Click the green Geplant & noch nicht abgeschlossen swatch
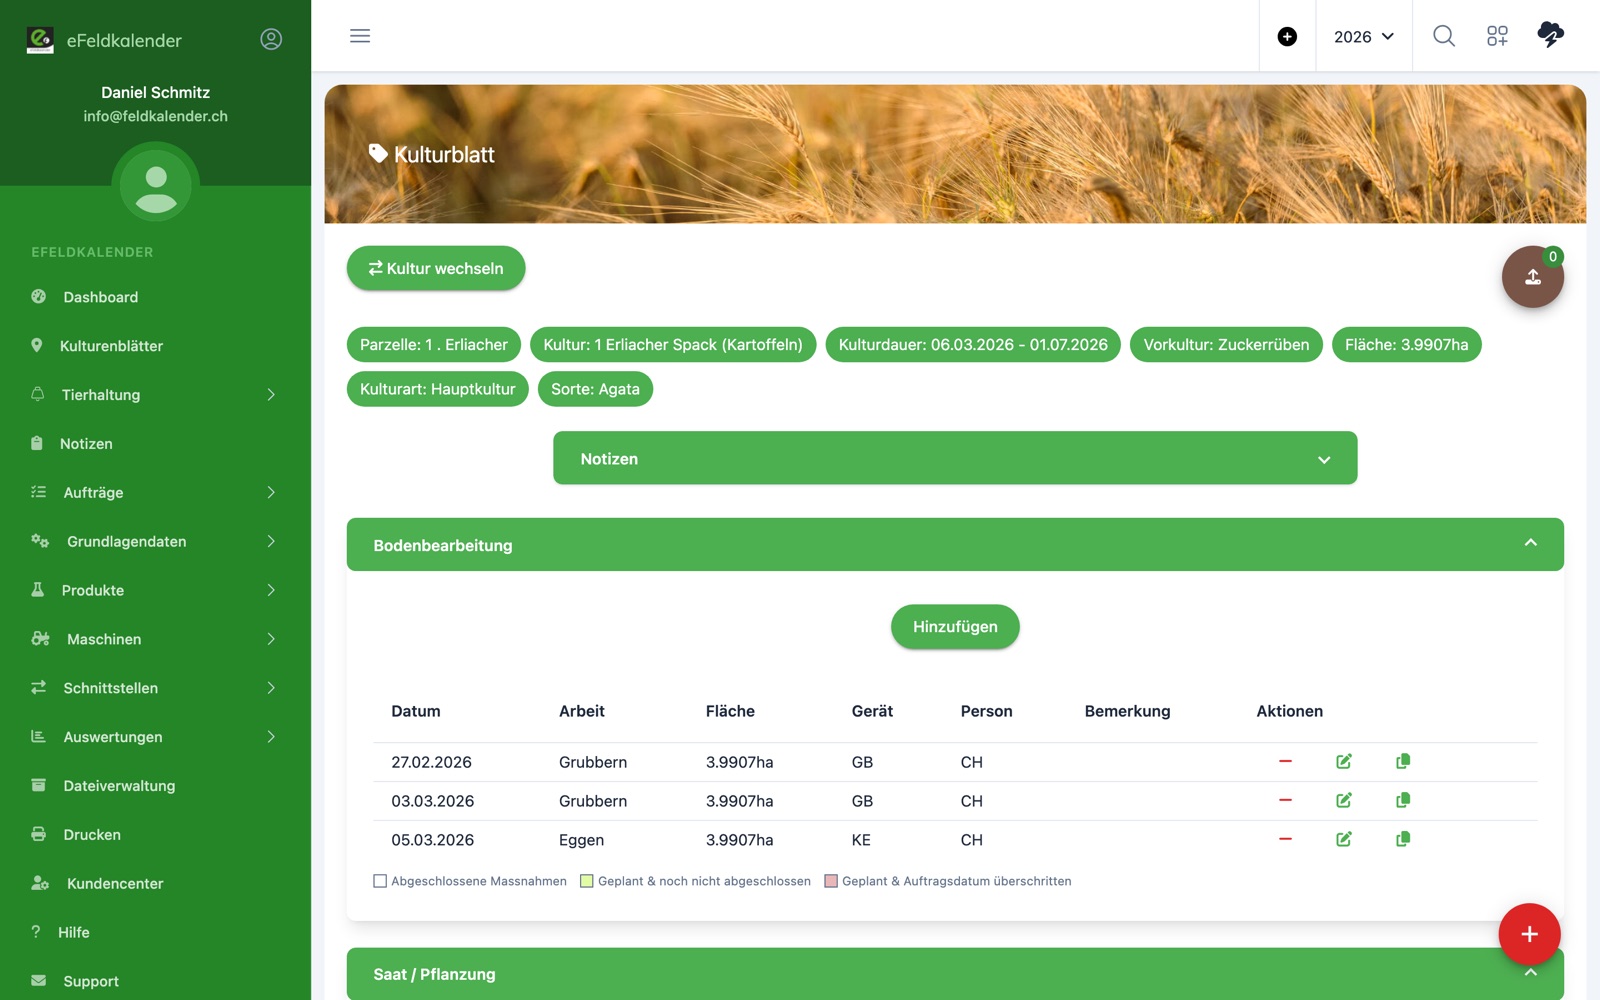 point(587,881)
